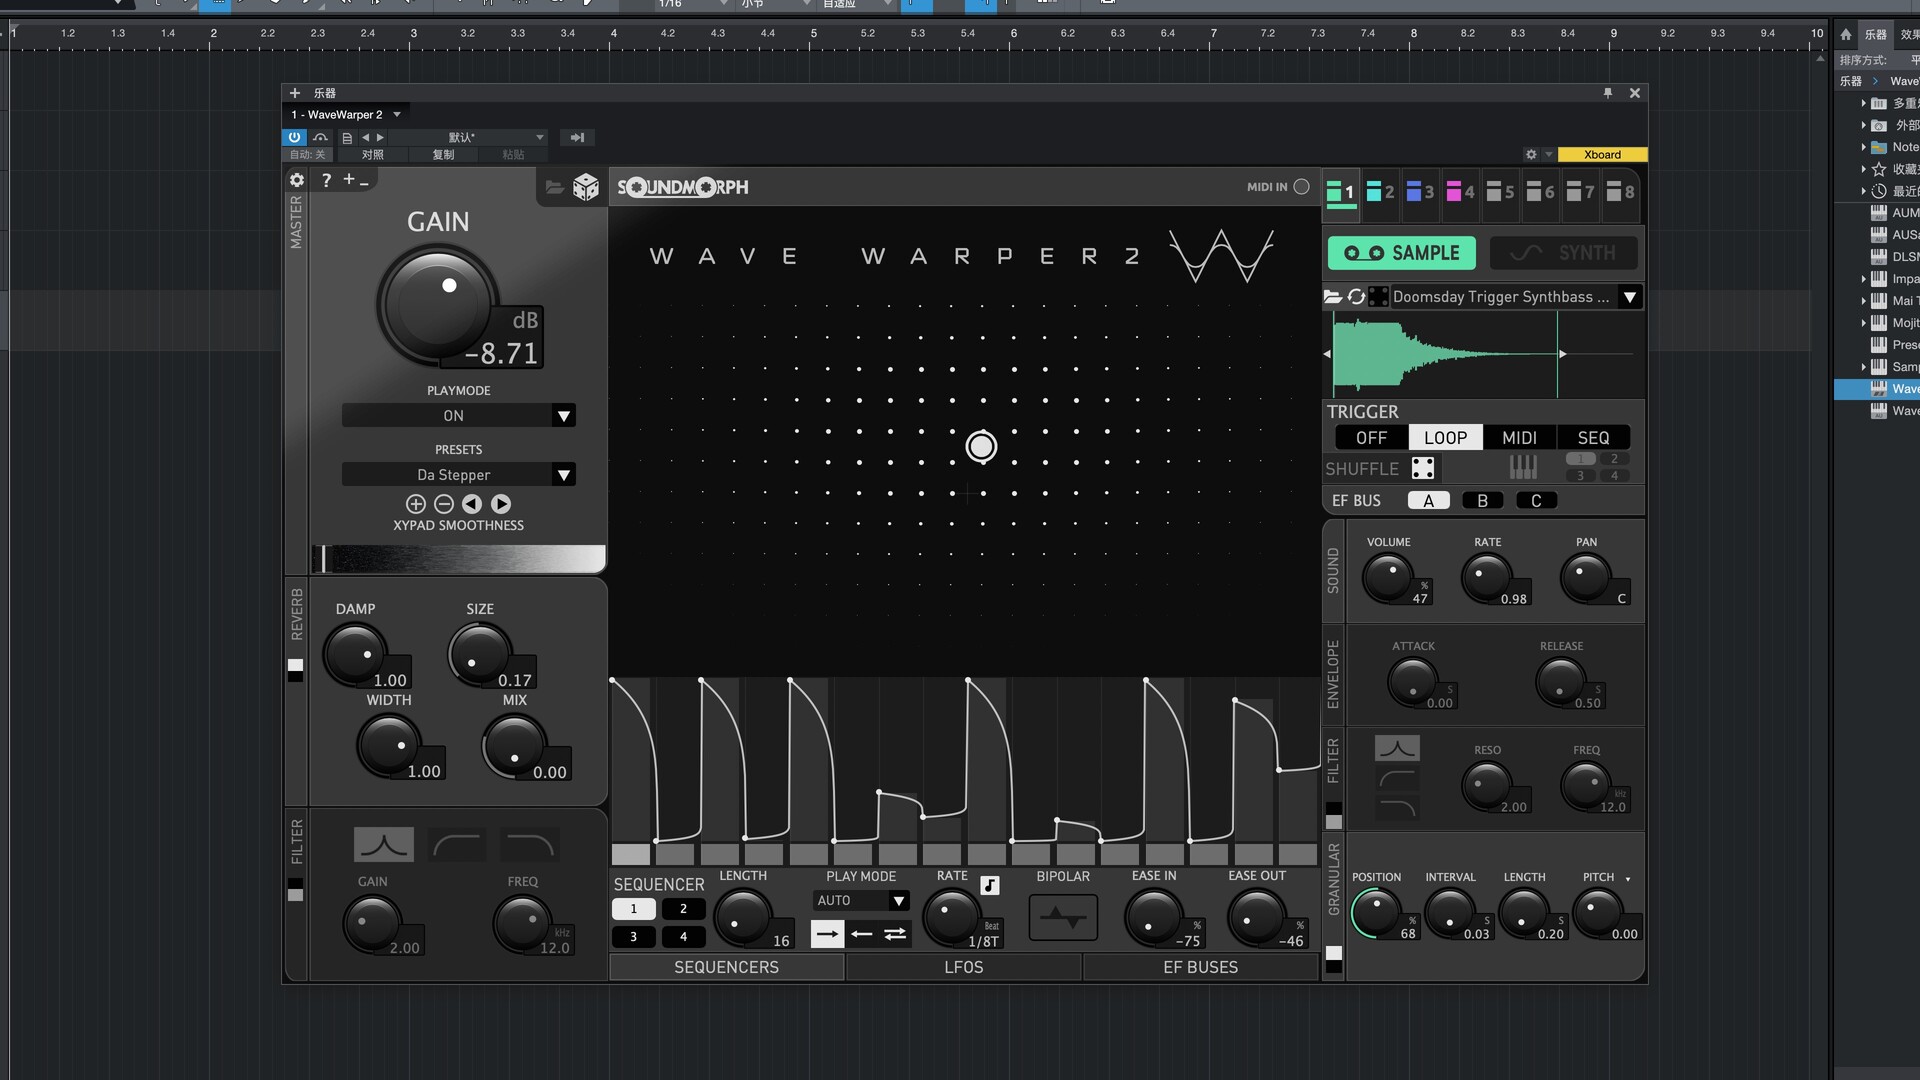1920x1080 pixels.
Task: Click the next preset arrow icon
Action: click(501, 504)
